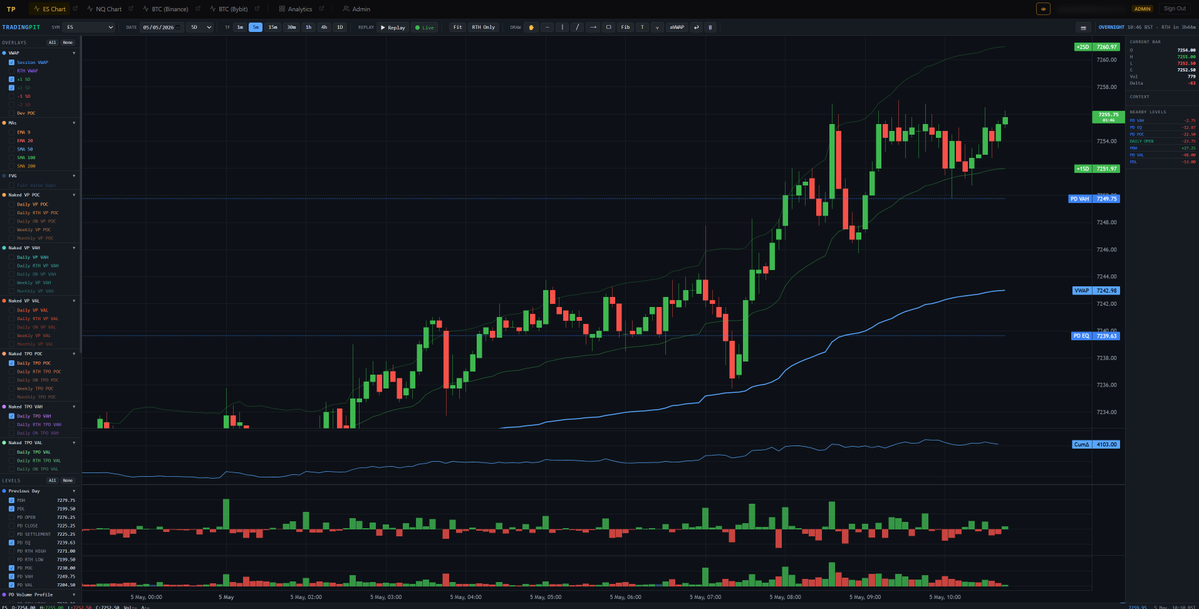Viewport: 1199px width, 609px height.
Task: Click the panel toggle icon beside OVERNIGHT
Action: pyautogui.click(x=1083, y=28)
